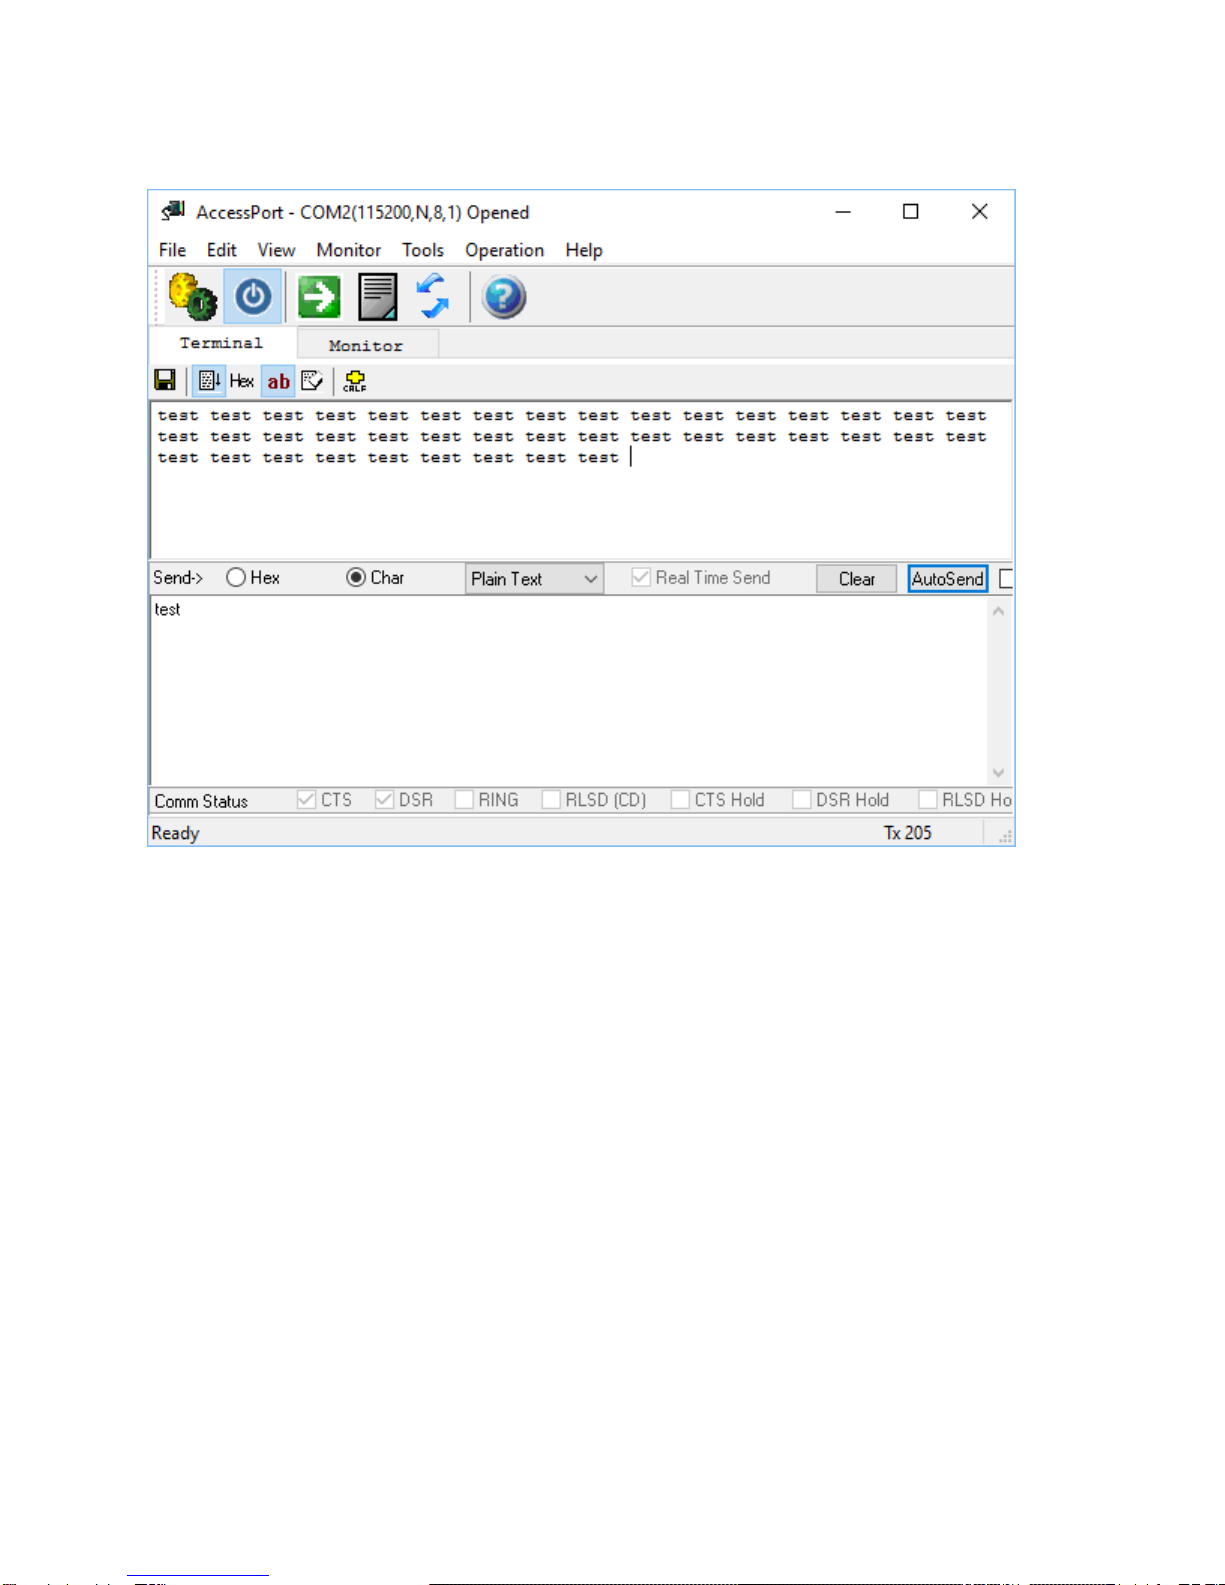Toggle the RLSD Hold checkbox
1225x1585 pixels.
[x=928, y=800]
